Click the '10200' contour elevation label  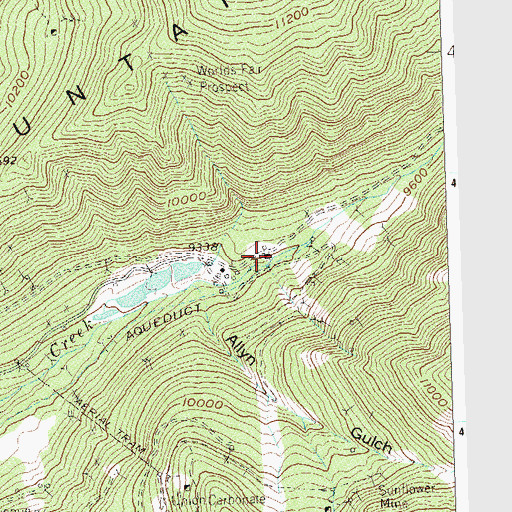coord(18,88)
